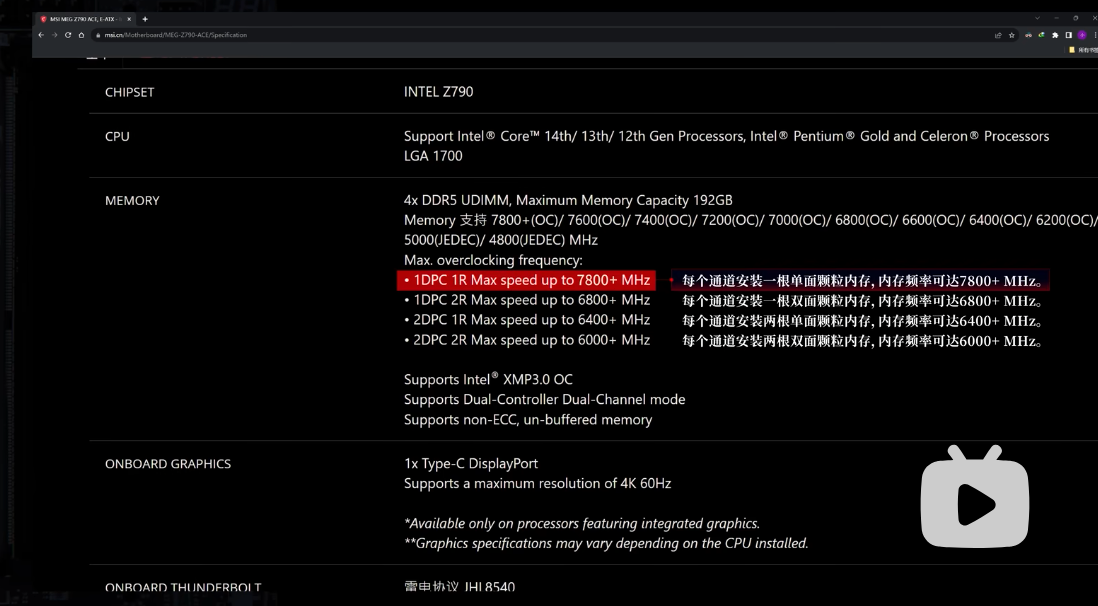Click the non-ECC, un-buffered memory line
Screen dimensions: 1098x606
tap(528, 420)
